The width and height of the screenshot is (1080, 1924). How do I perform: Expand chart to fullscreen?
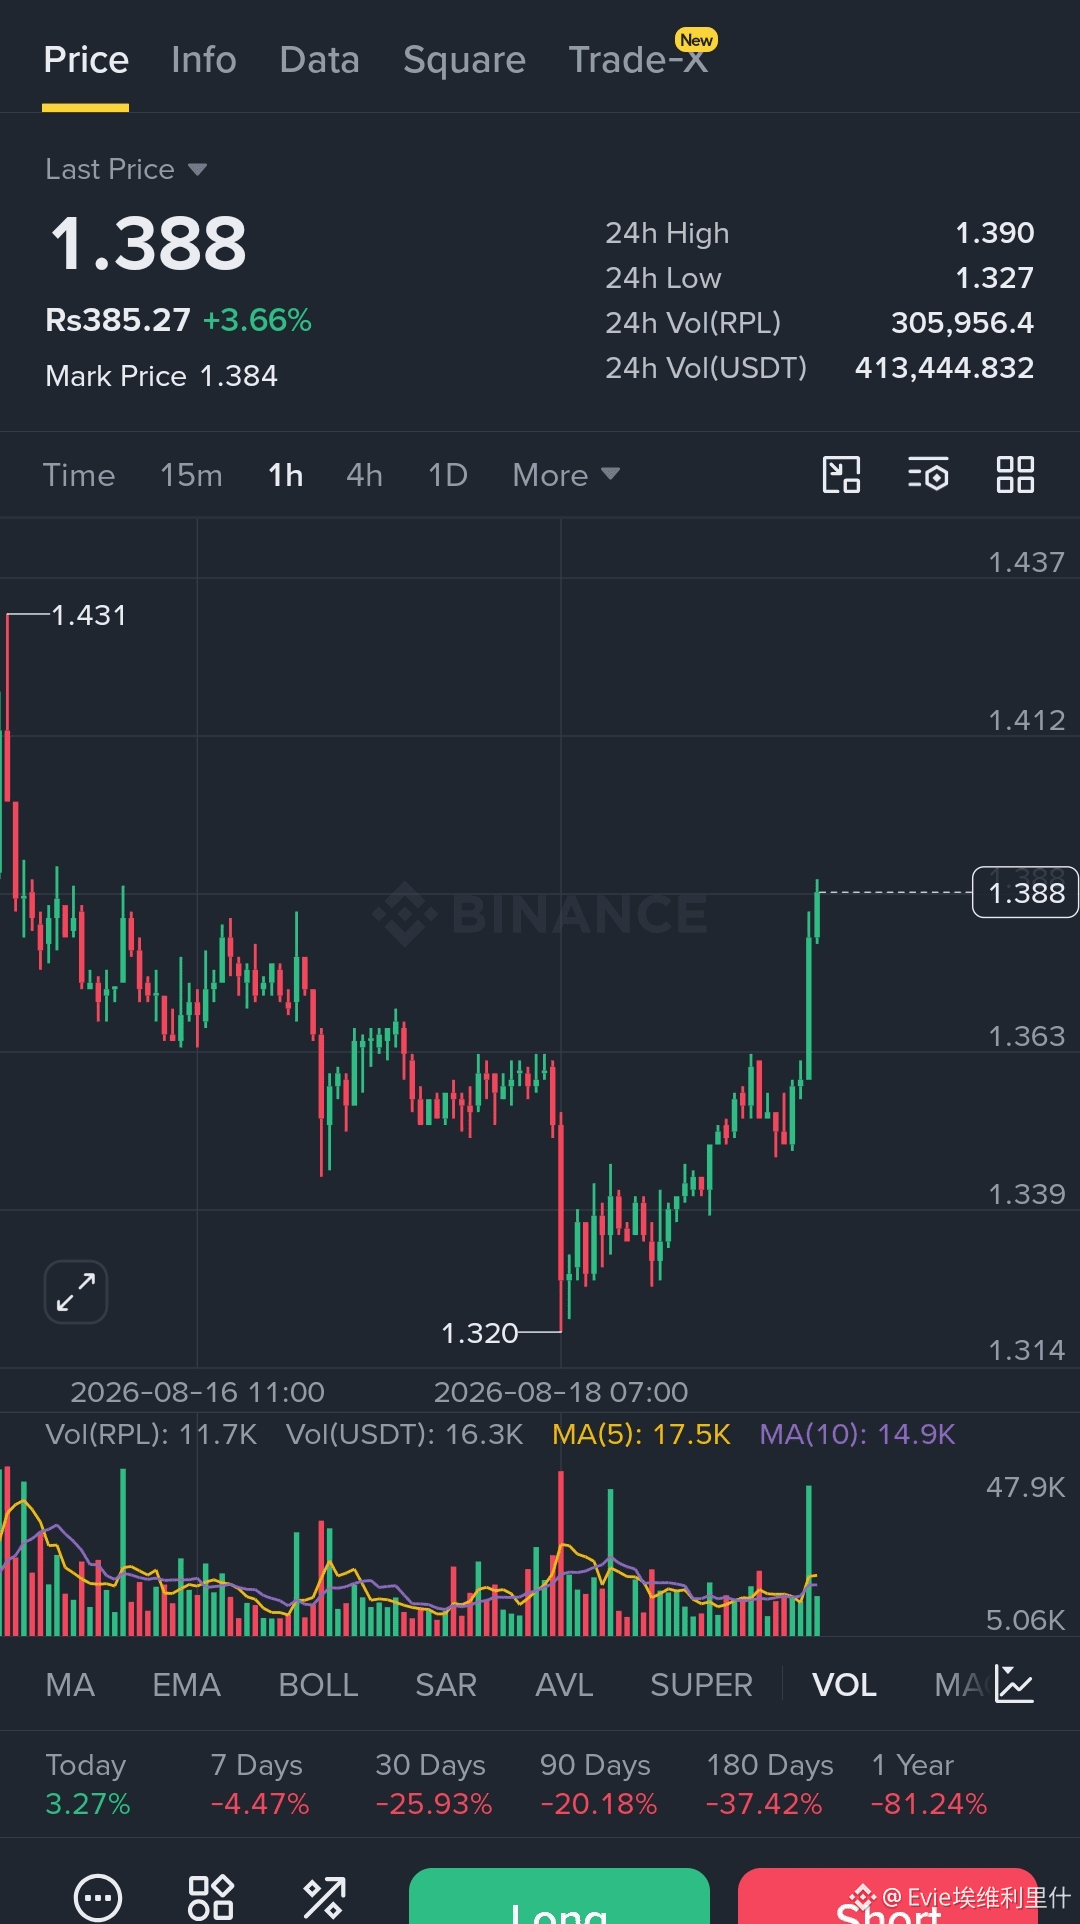click(x=76, y=1292)
